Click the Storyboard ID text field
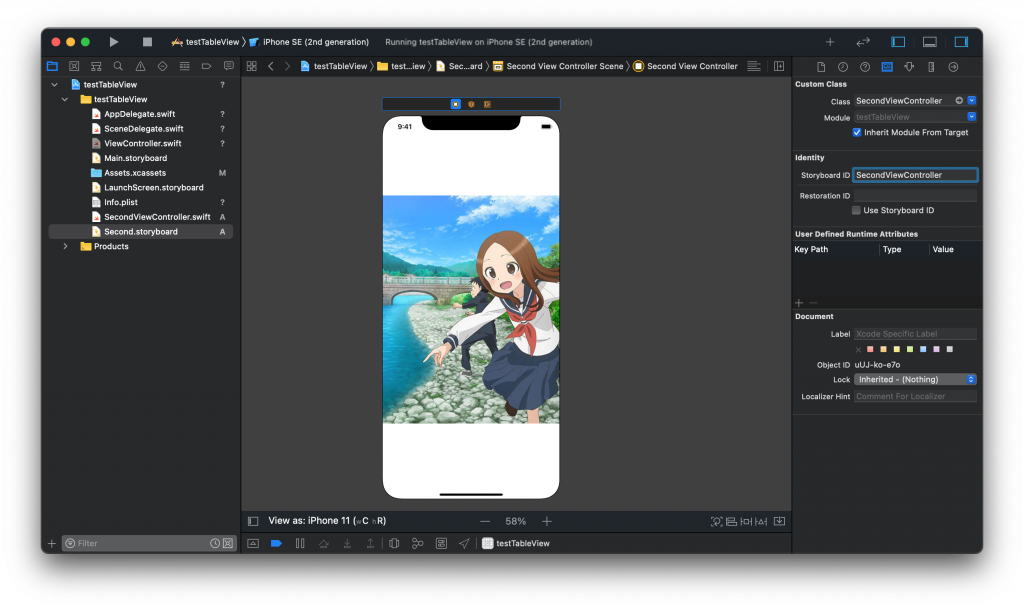The image size is (1024, 608). click(x=915, y=175)
